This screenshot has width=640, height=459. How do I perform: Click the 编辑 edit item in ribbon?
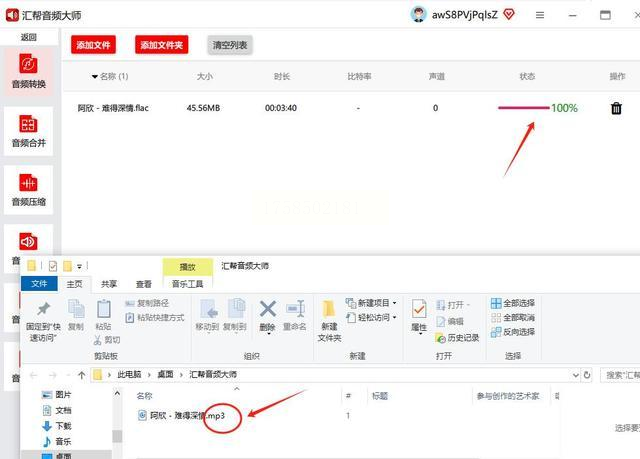pyautogui.click(x=450, y=322)
